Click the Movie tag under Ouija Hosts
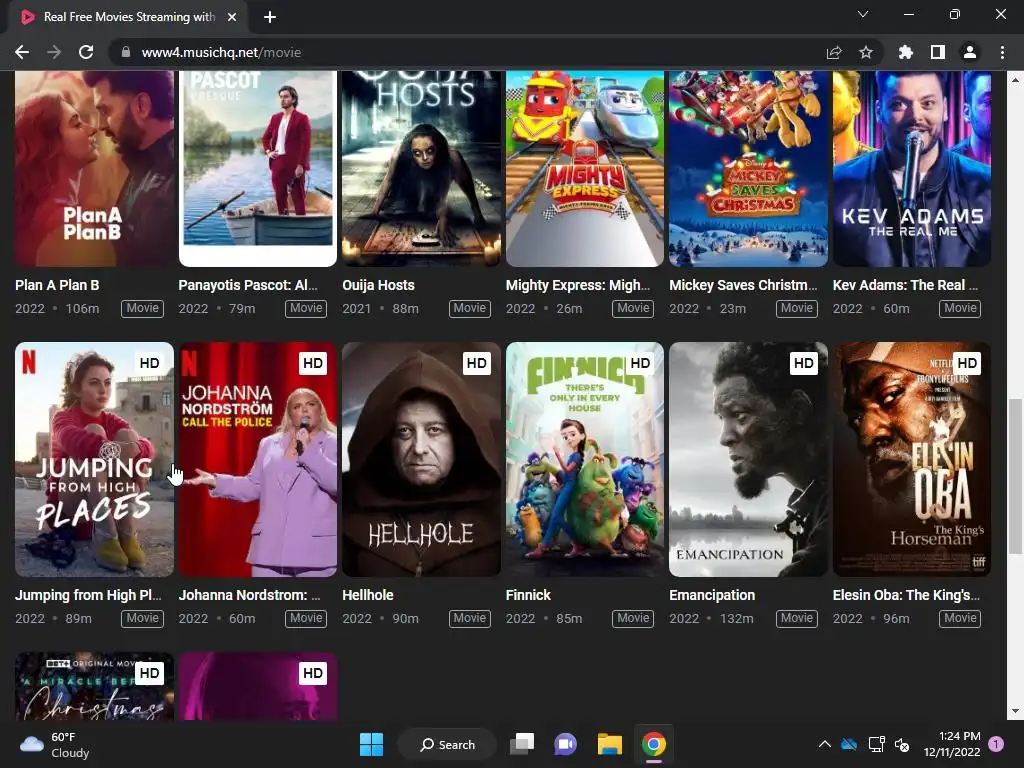 [x=470, y=308]
